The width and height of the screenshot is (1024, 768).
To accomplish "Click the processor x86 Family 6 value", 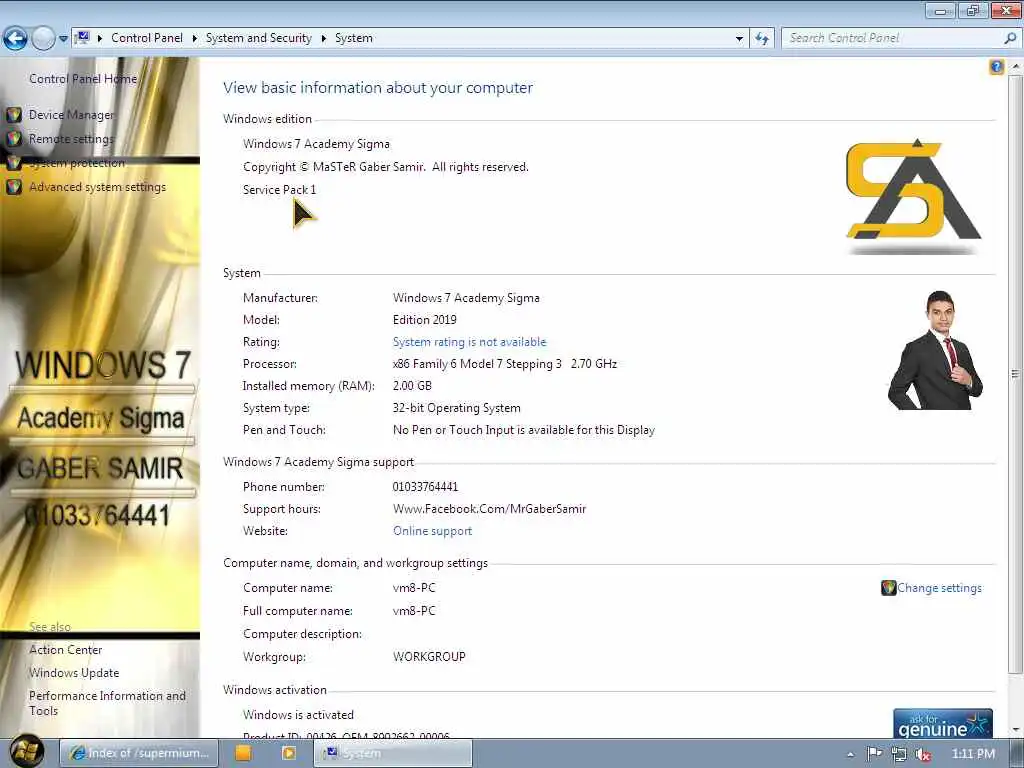I will tap(505, 364).
